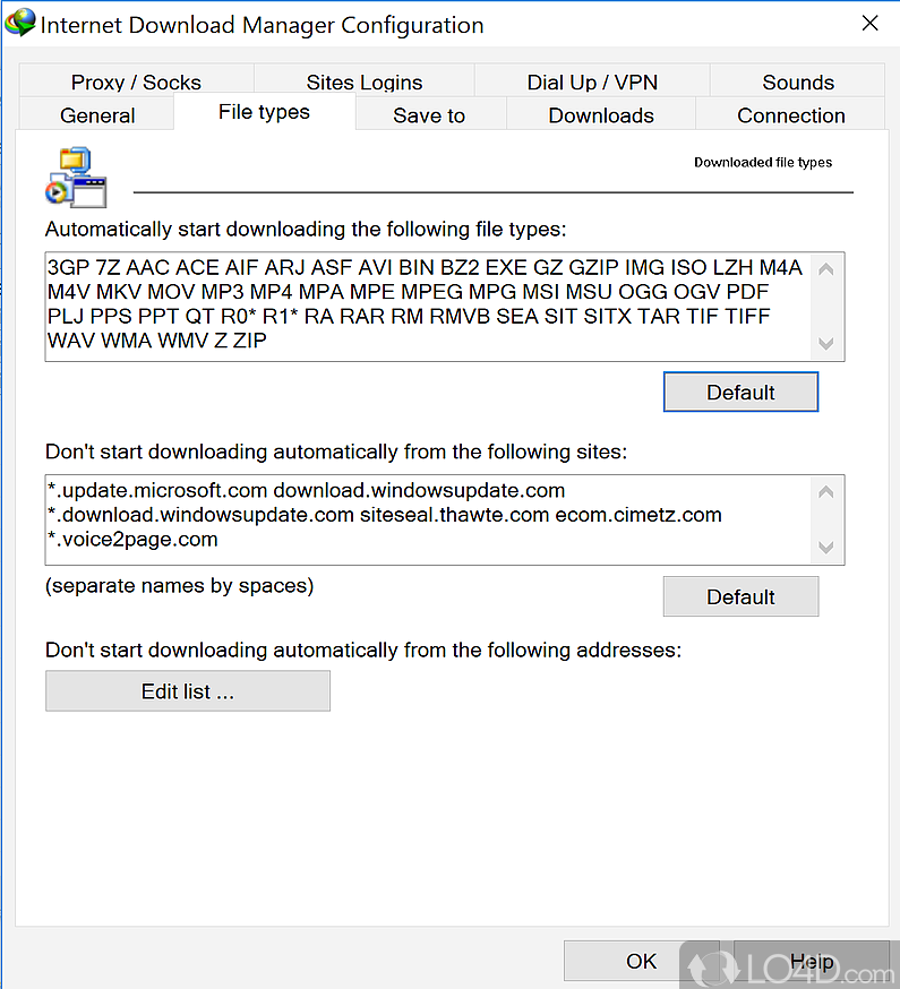Open the General tab
The image size is (900, 989).
click(97, 115)
